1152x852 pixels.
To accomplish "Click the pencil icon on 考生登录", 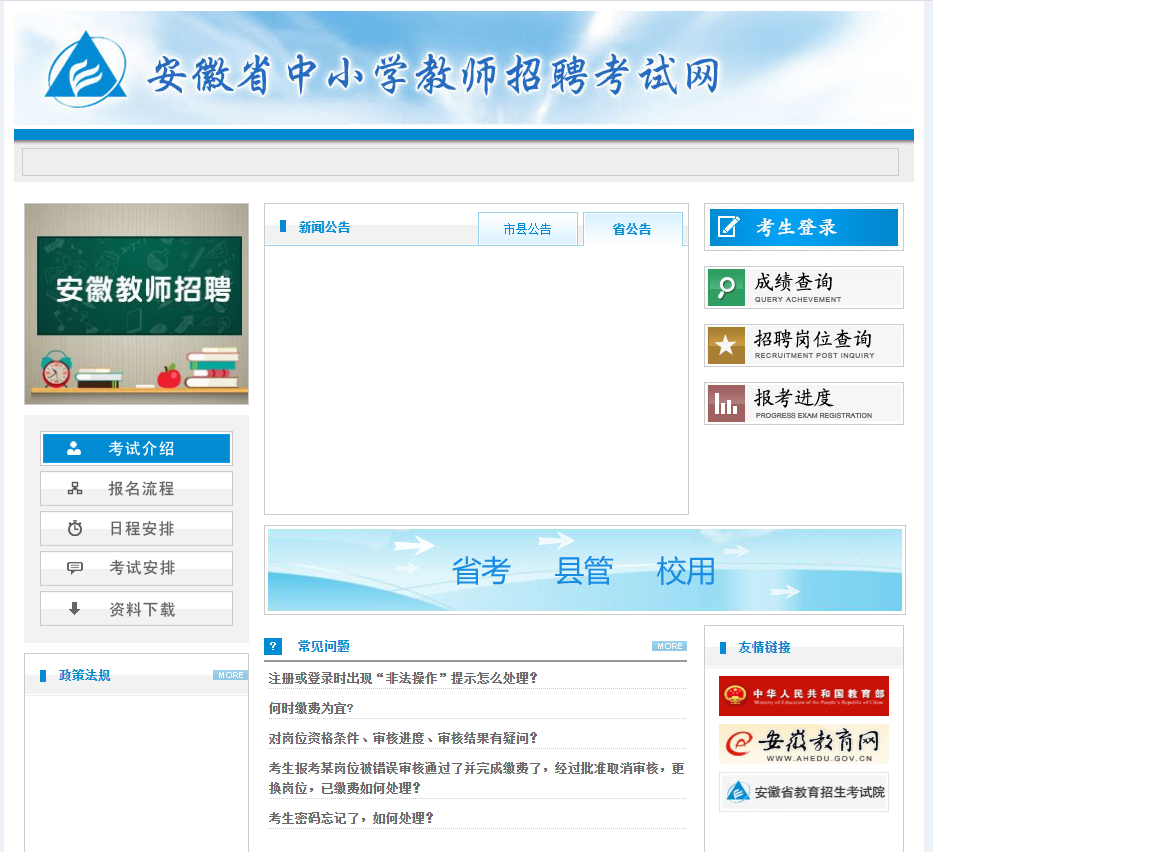I will (729, 227).
